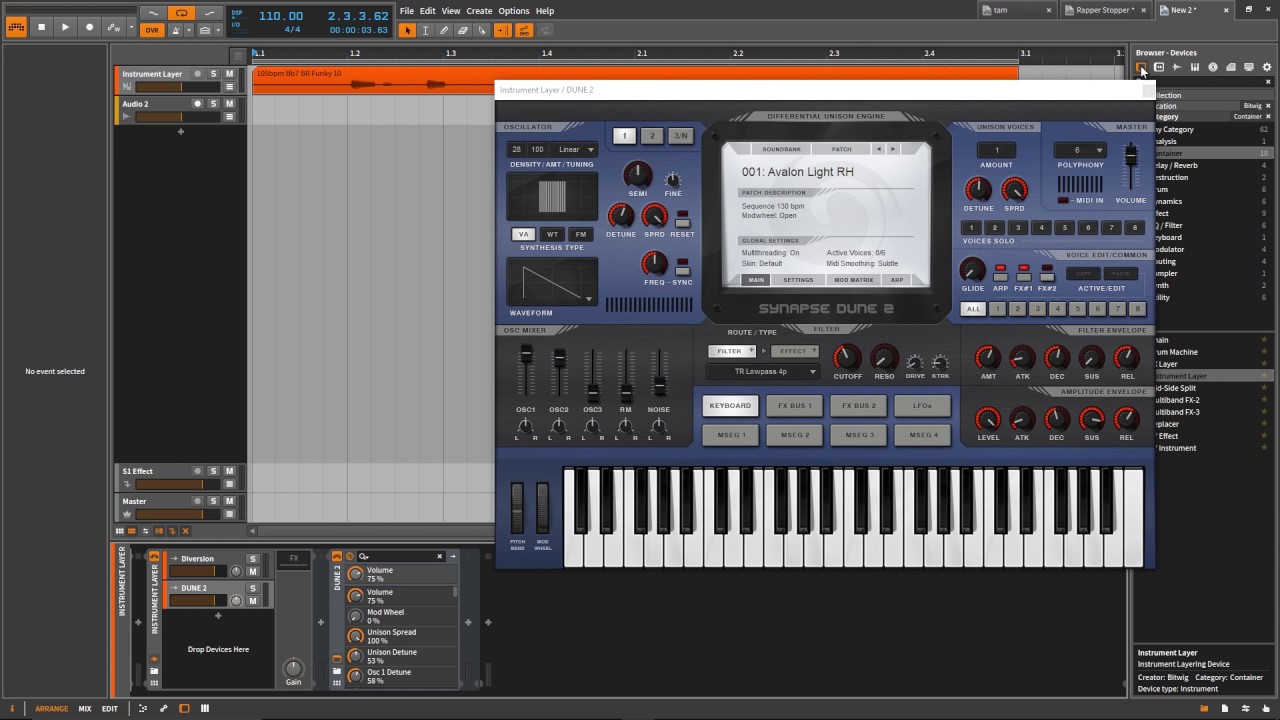Open the File menu
The width and height of the screenshot is (1280, 720).
407,11
